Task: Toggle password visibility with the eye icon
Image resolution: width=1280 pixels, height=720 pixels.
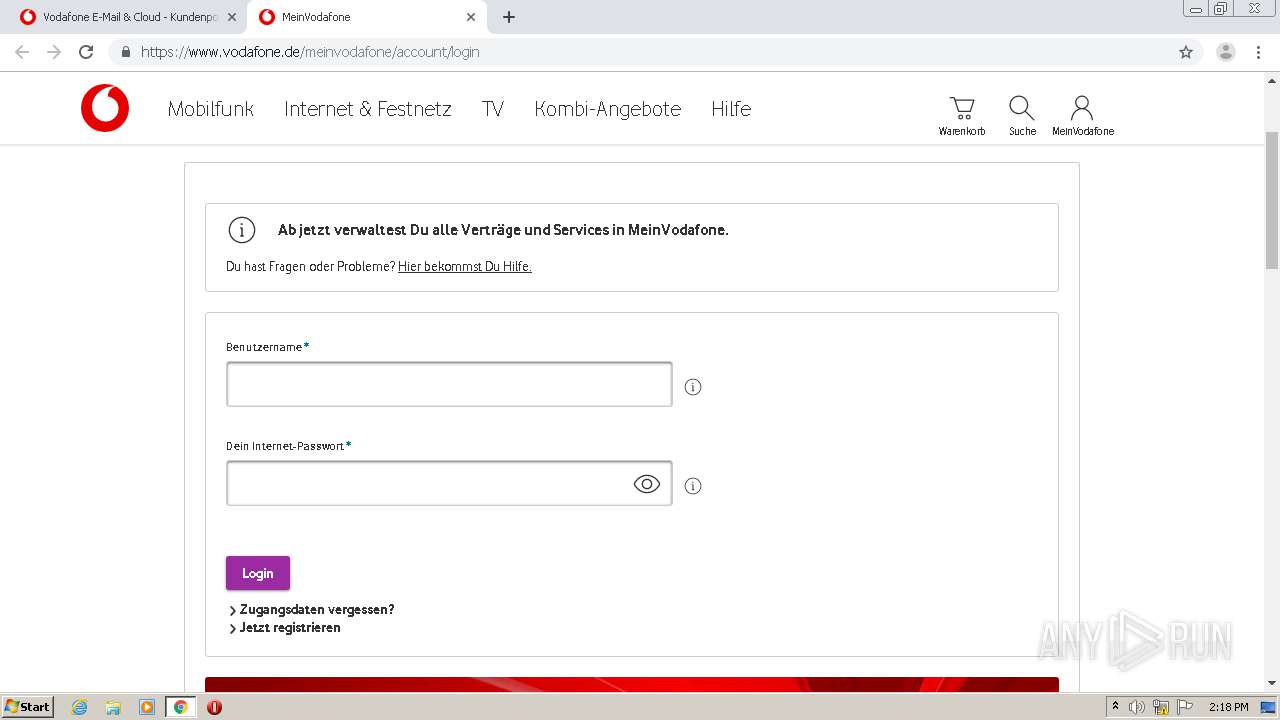Action: tap(647, 484)
